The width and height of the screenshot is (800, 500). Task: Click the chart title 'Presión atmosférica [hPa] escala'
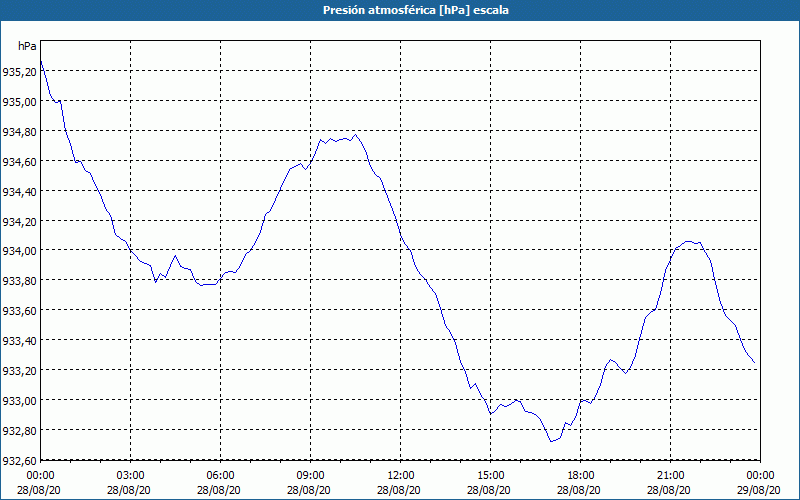[x=416, y=10]
